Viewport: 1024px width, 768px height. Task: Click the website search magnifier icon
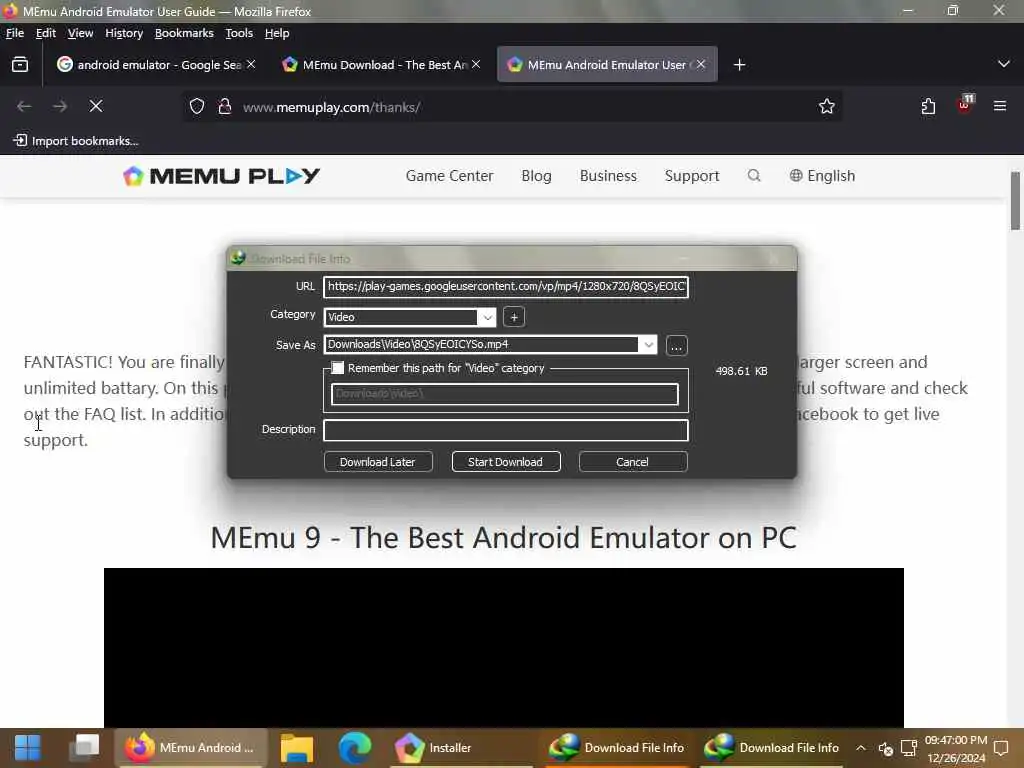754,175
